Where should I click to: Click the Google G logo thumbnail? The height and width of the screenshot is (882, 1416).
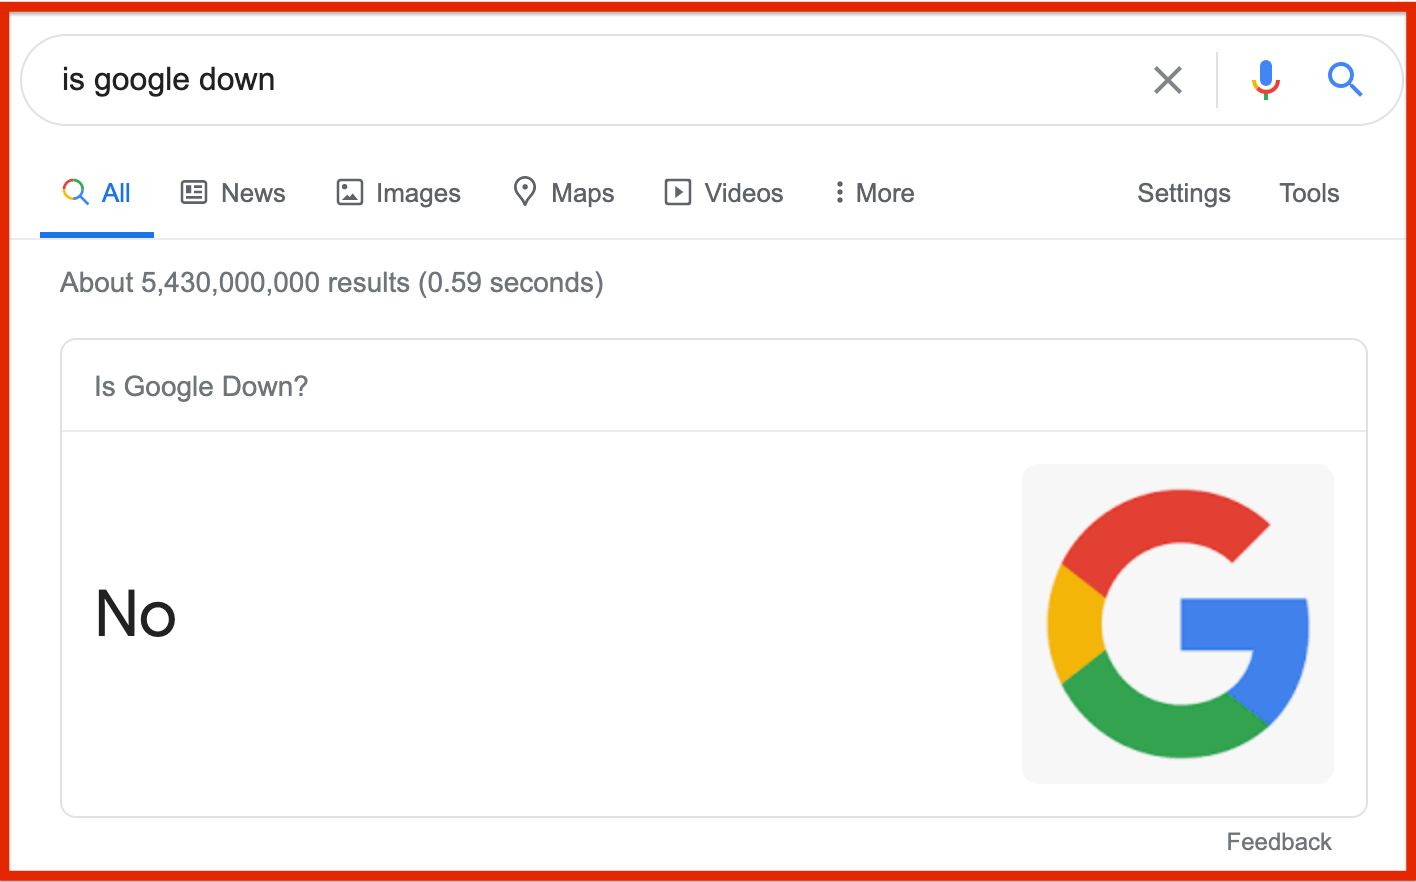[x=1178, y=623]
